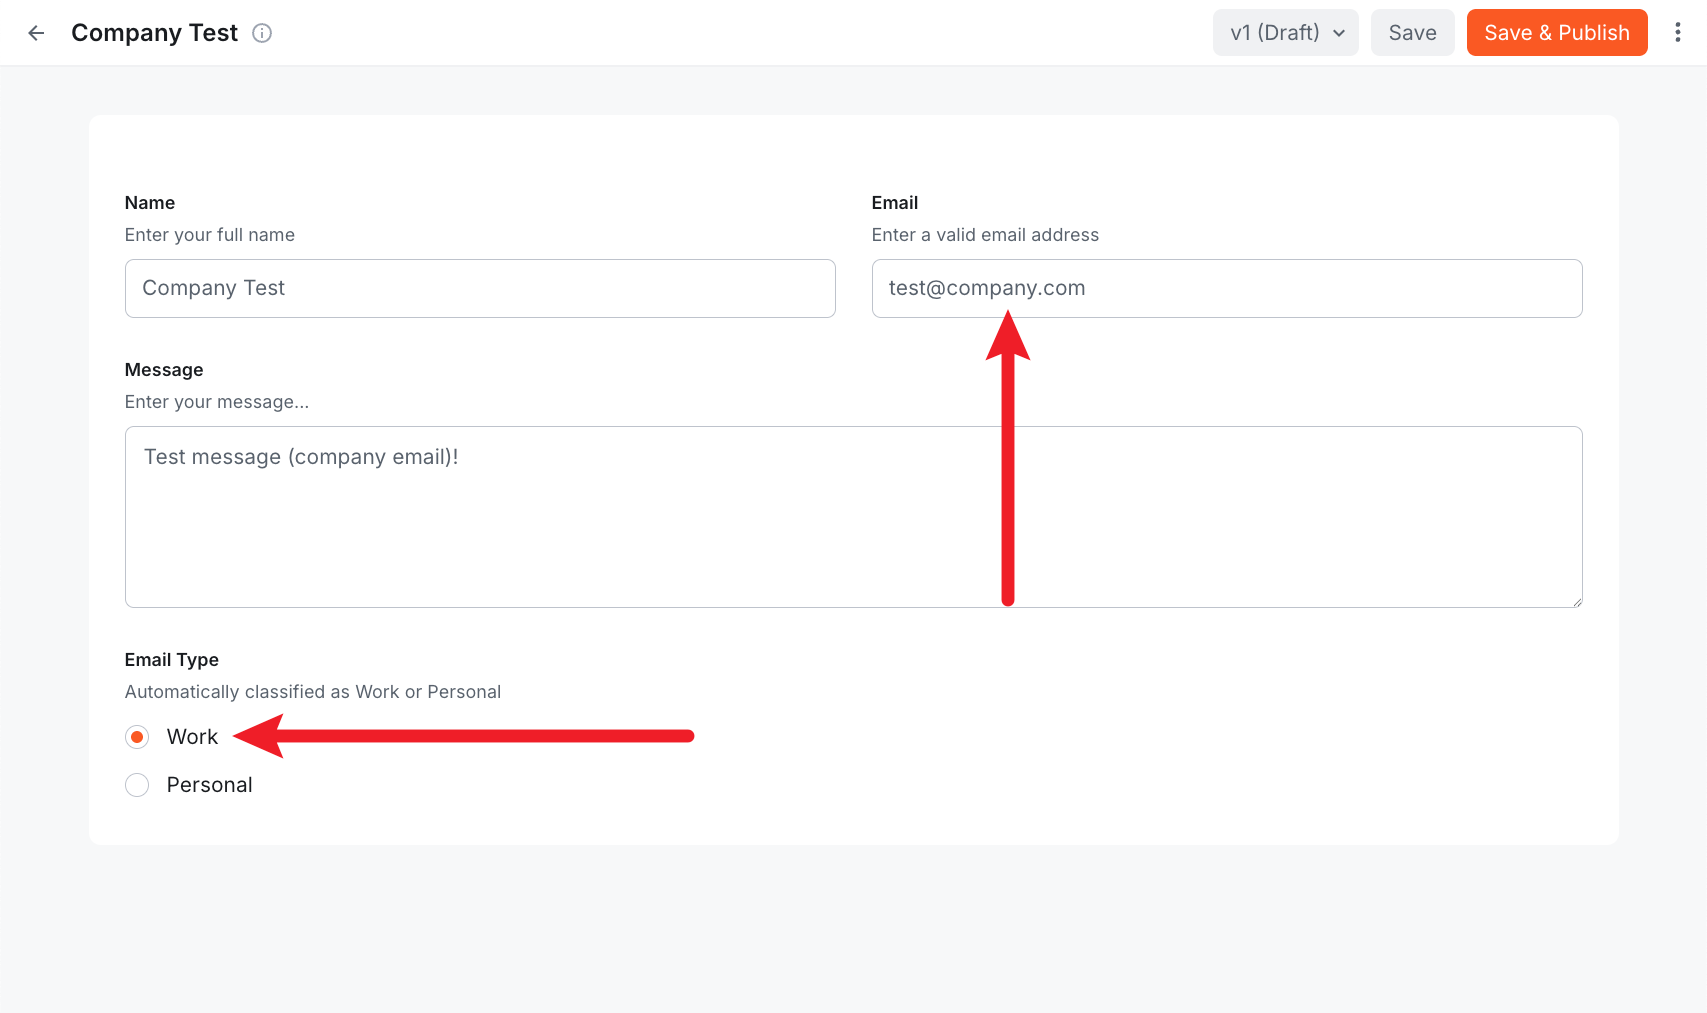
Task: Click the Company Test page title
Action: 154,32
